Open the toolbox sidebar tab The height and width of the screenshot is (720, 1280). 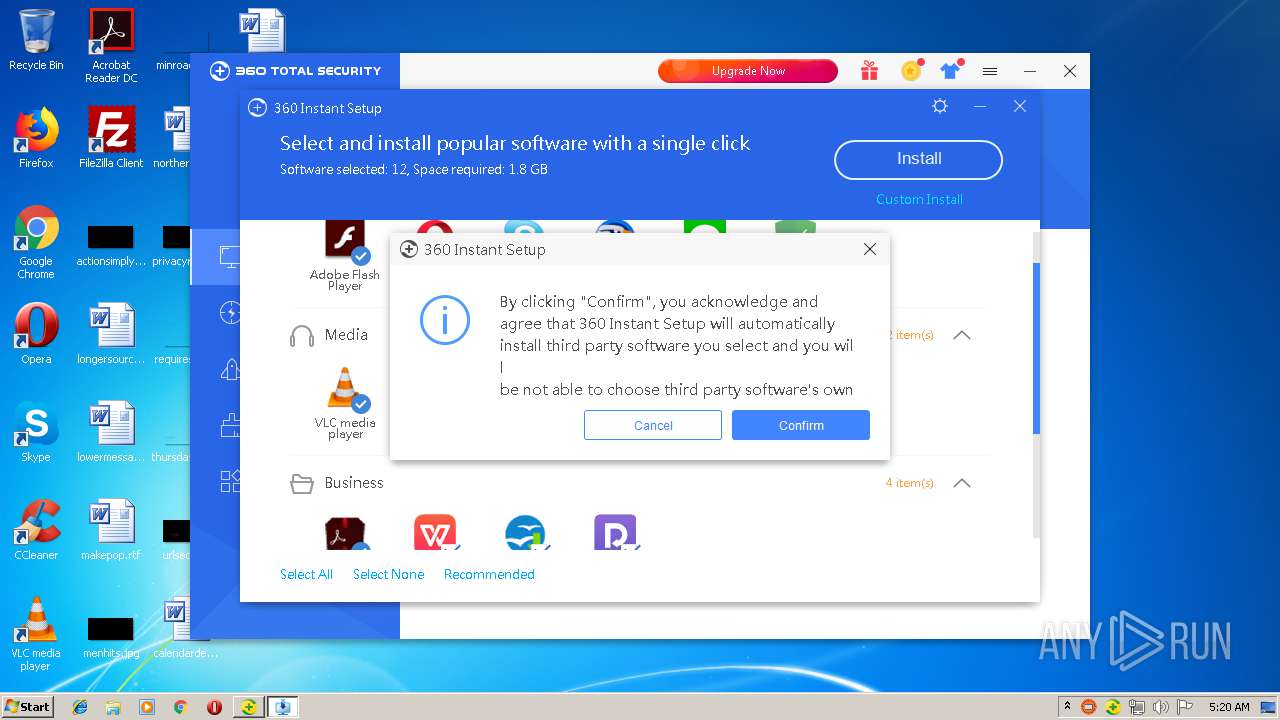point(230,482)
